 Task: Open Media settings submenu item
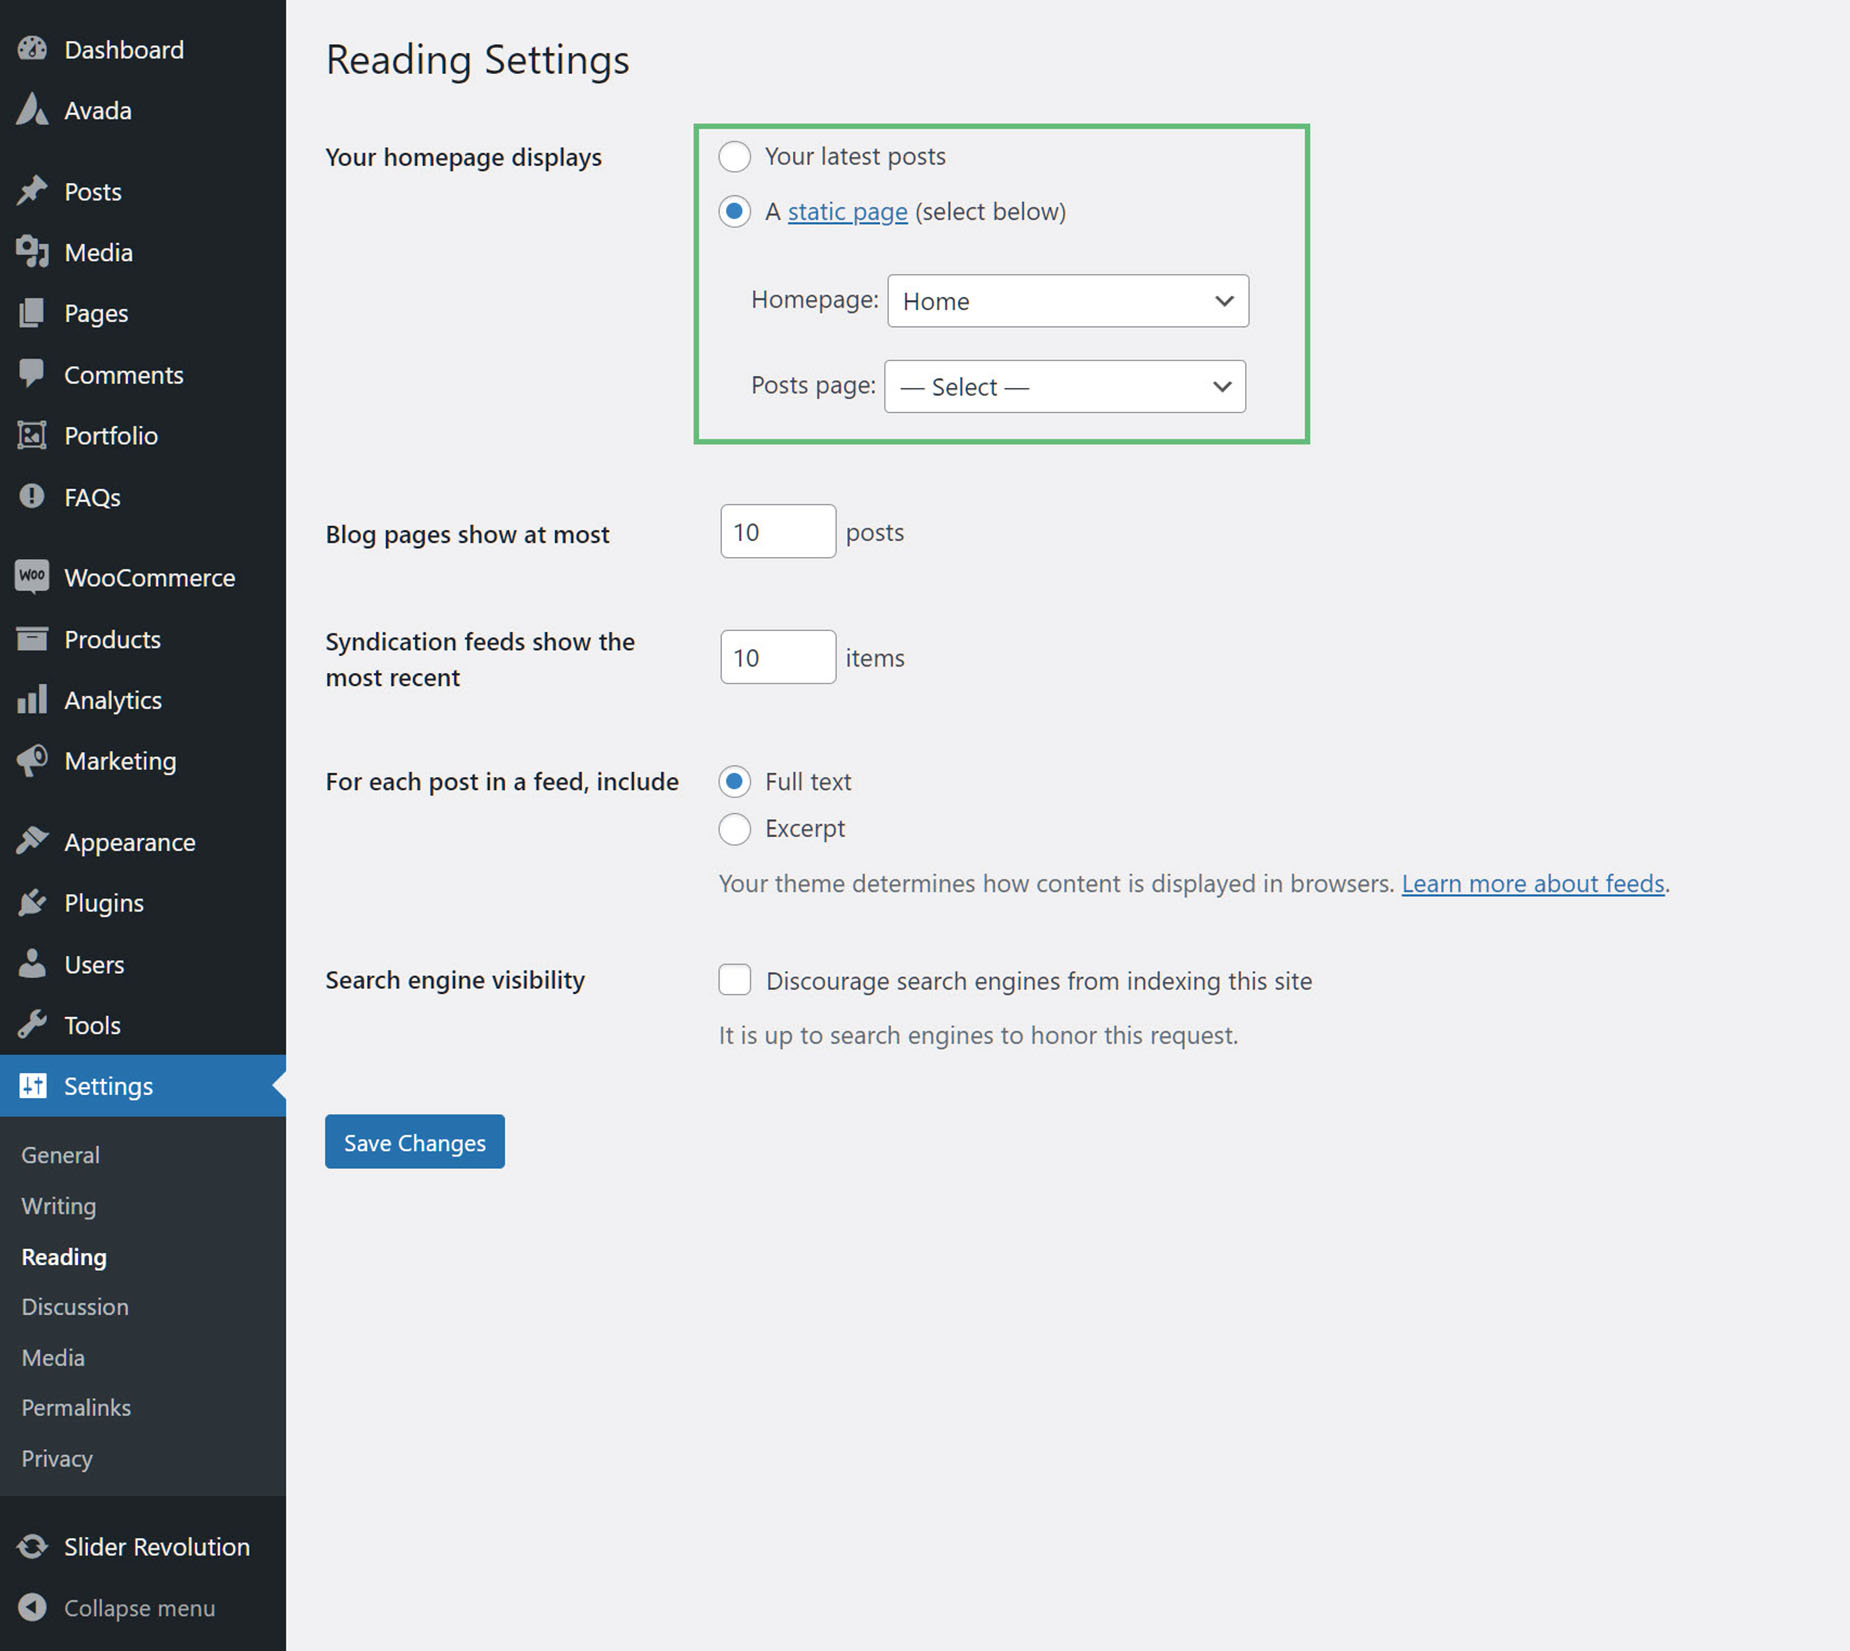(x=53, y=1357)
